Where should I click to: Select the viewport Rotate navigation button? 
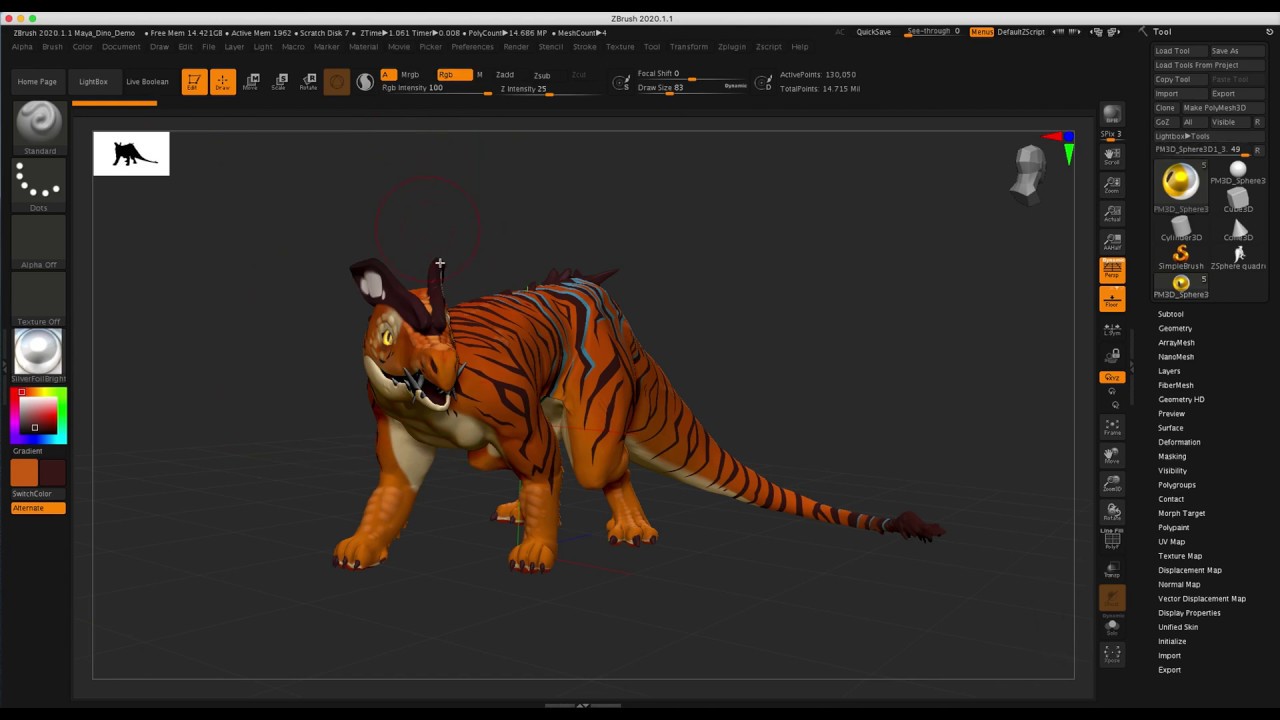pyautogui.click(x=1112, y=512)
